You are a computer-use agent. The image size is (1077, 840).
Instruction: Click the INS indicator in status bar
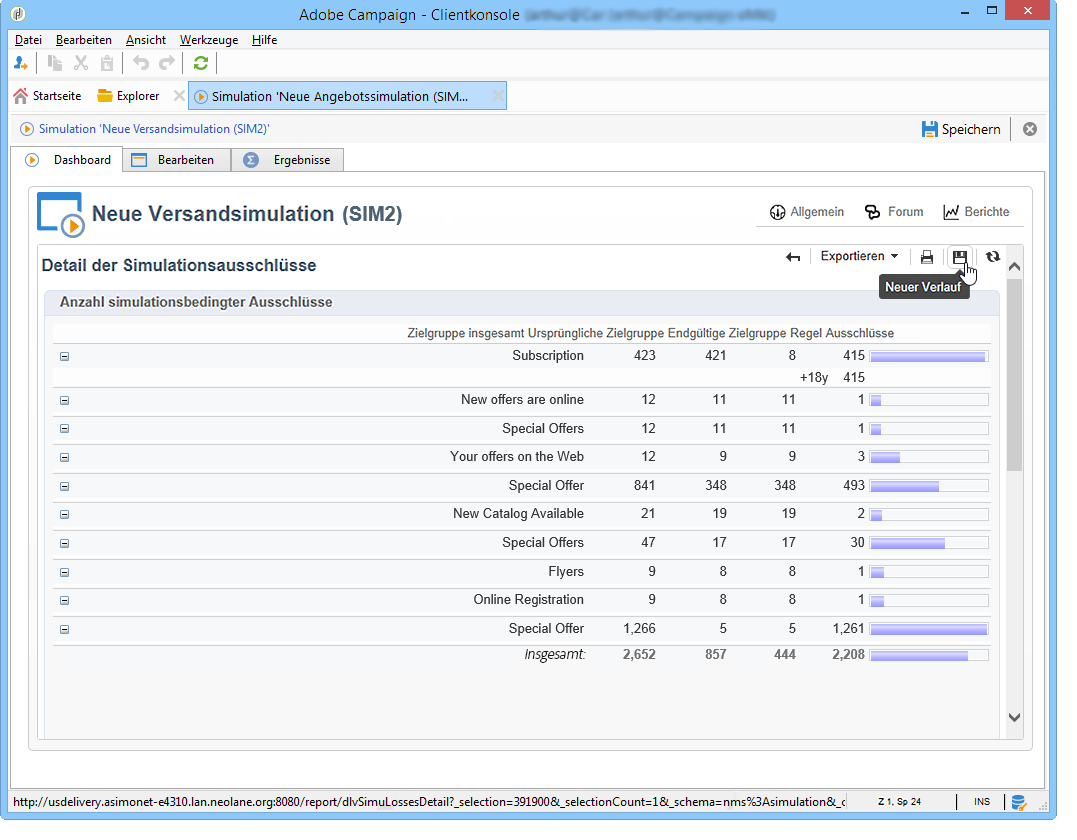click(x=982, y=802)
